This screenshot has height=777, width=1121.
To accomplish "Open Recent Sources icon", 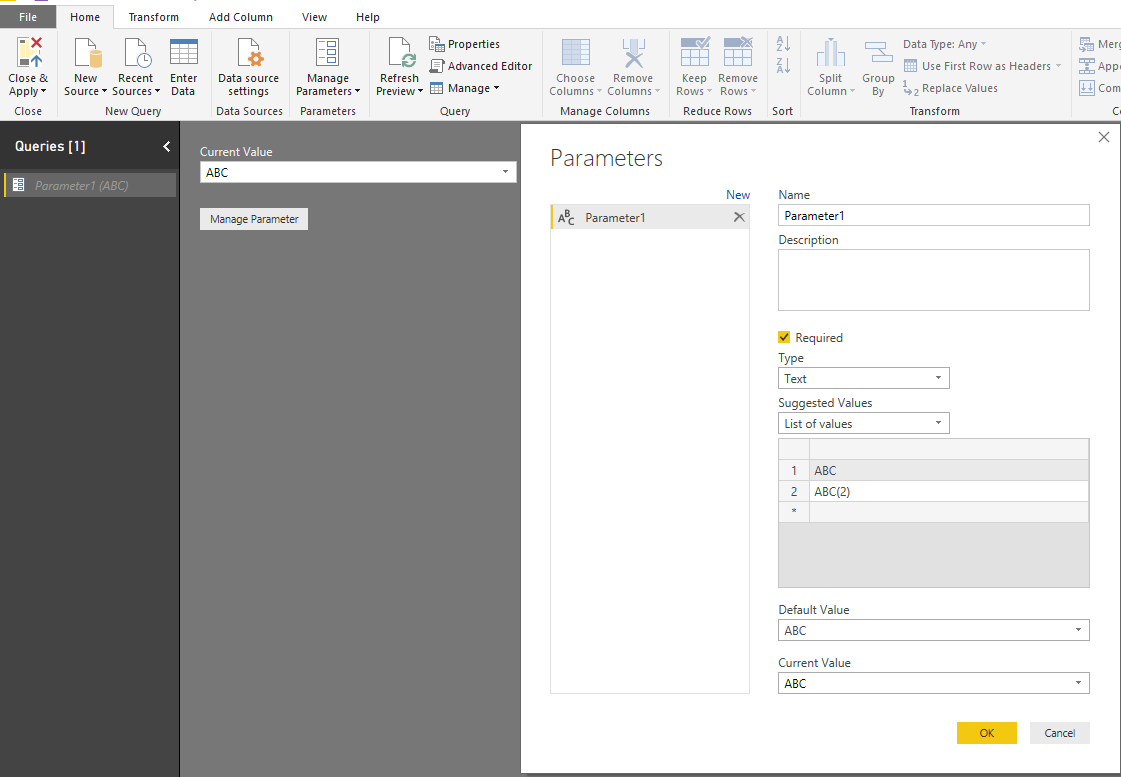I will (x=137, y=53).
